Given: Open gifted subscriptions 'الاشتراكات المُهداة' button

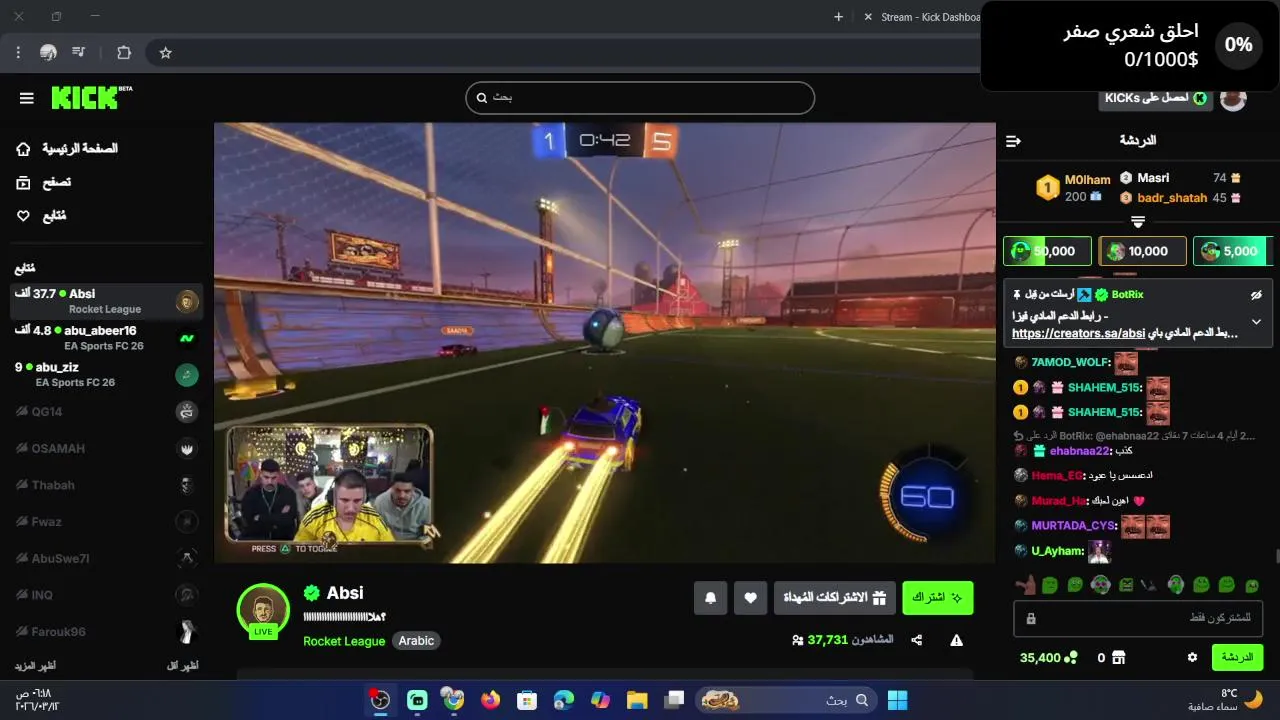Looking at the screenshot, I should click(x=835, y=598).
